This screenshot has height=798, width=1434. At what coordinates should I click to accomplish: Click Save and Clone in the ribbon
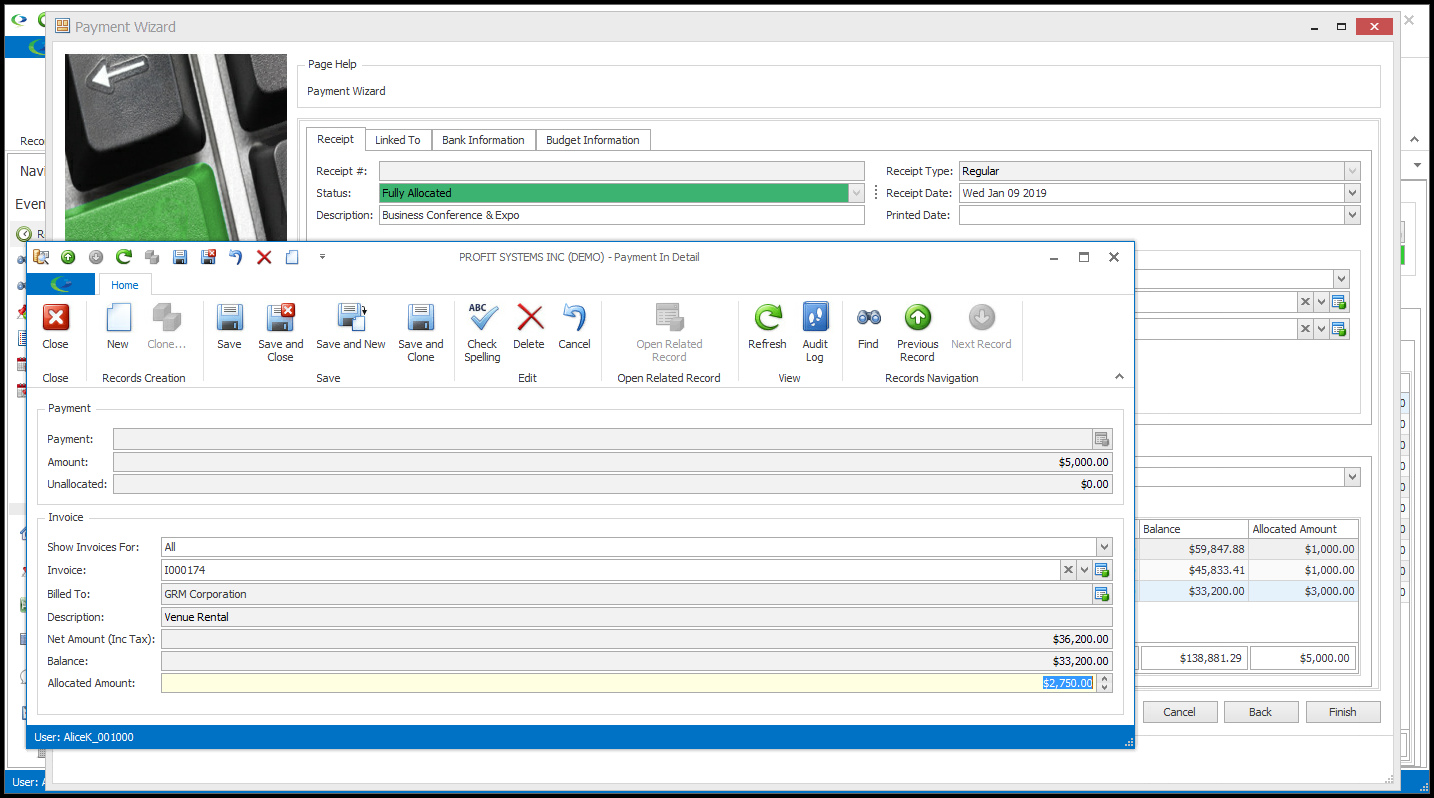click(420, 333)
